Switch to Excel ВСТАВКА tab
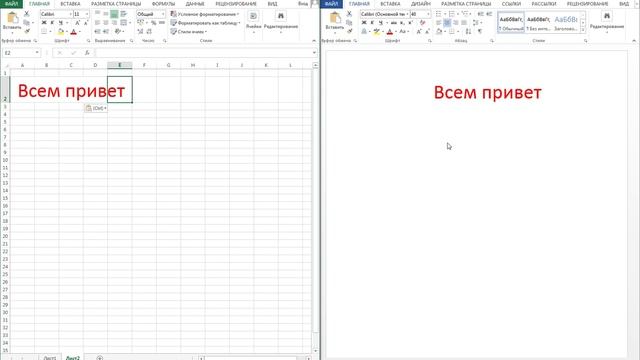 [x=70, y=4]
